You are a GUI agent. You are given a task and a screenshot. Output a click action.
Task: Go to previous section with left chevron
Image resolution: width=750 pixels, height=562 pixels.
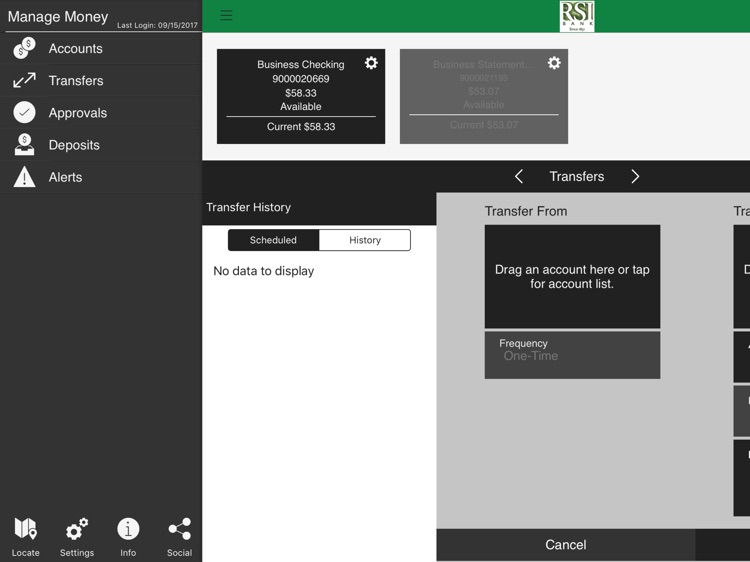pos(519,176)
